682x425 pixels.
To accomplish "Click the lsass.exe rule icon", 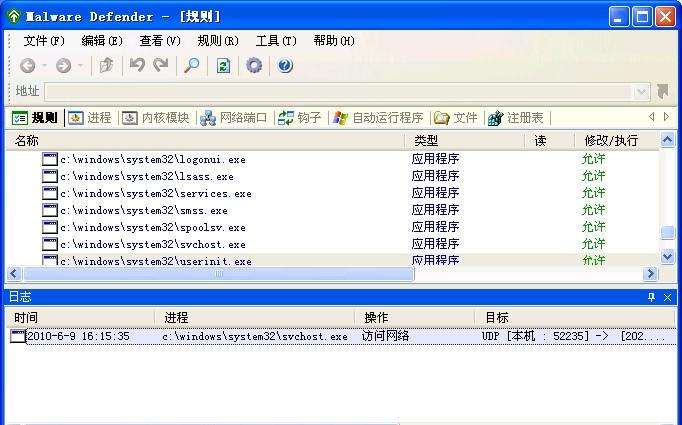I will [x=50, y=176].
